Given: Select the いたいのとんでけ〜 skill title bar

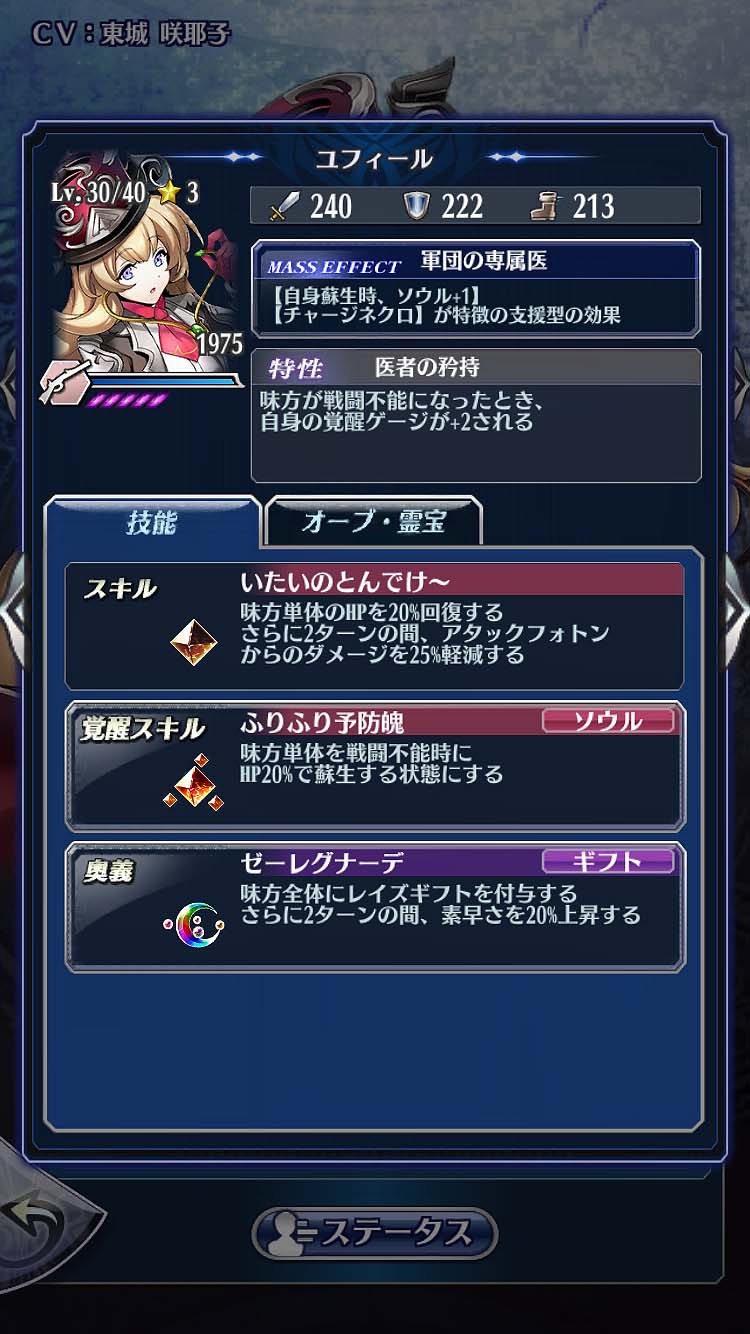Looking at the screenshot, I should [461, 580].
